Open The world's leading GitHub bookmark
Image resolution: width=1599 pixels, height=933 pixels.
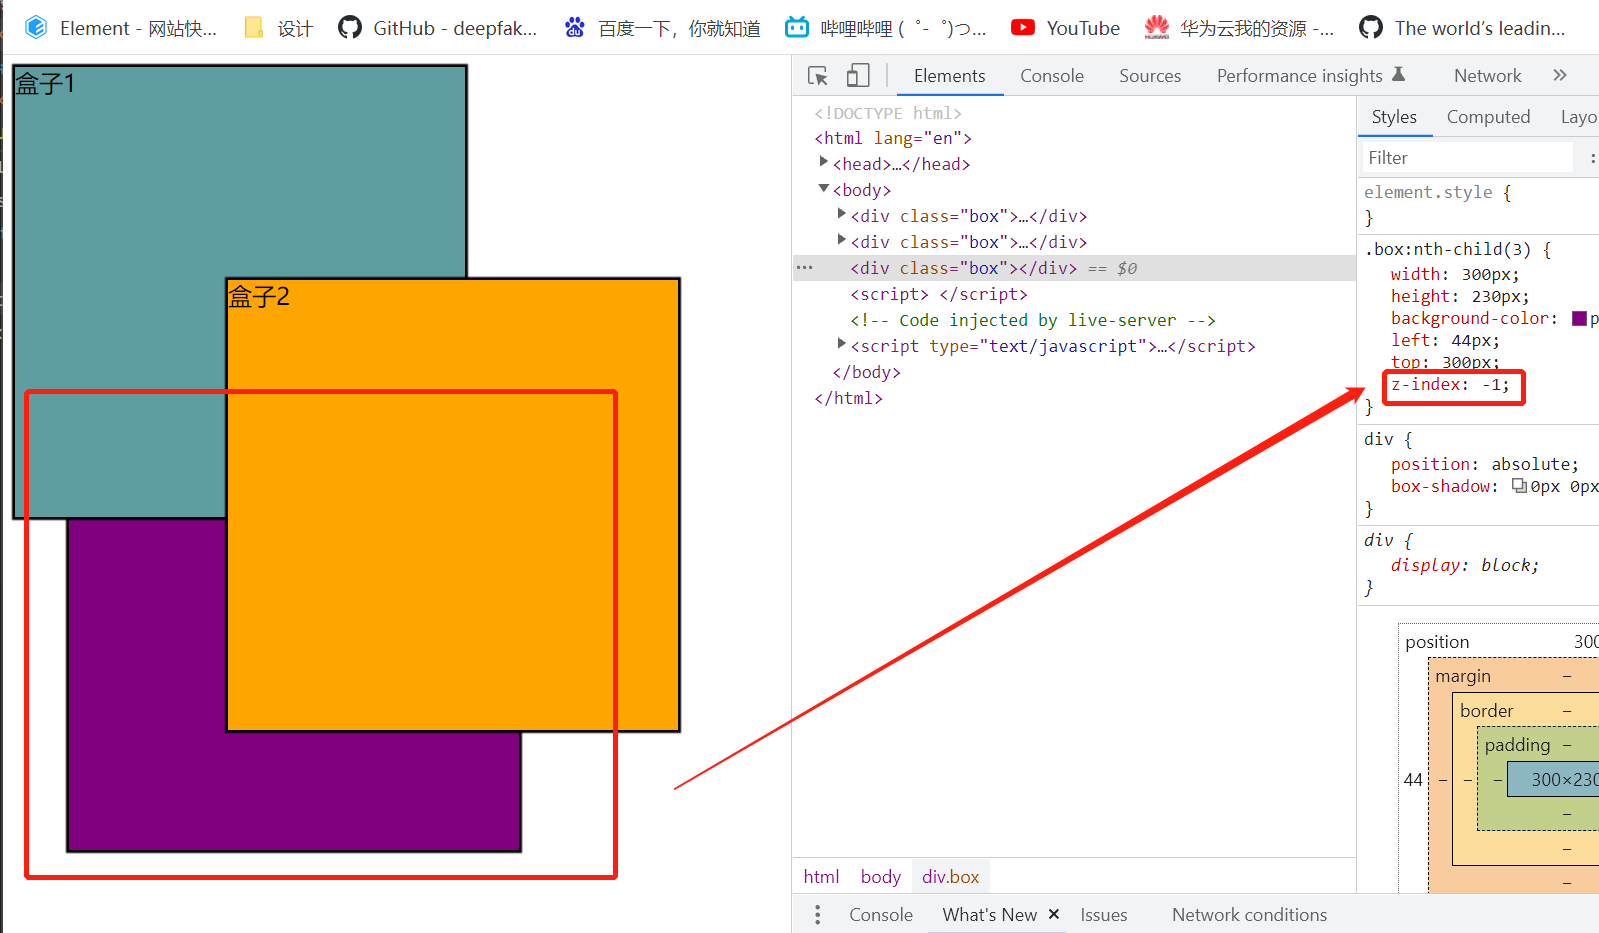1462,28
